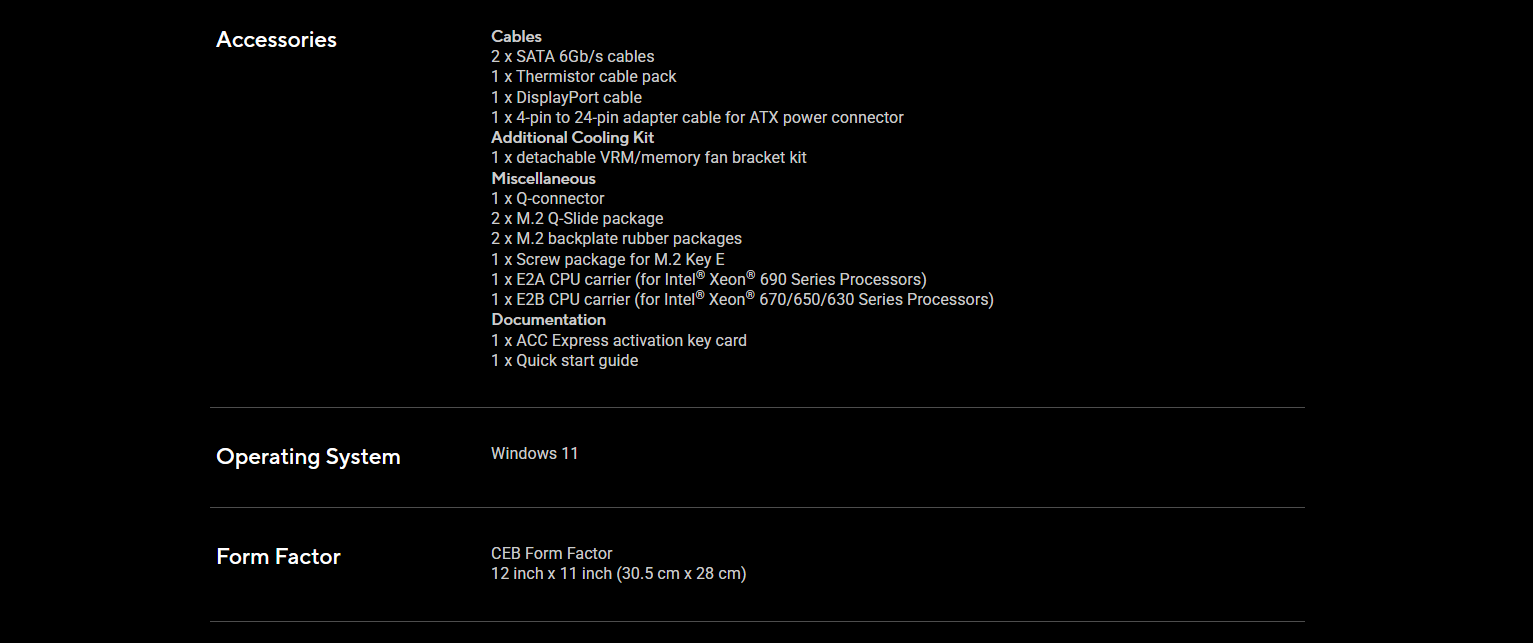This screenshot has height=643, width=1533.
Task: Click the Thermistor cable pack entry
Action: 584,77
